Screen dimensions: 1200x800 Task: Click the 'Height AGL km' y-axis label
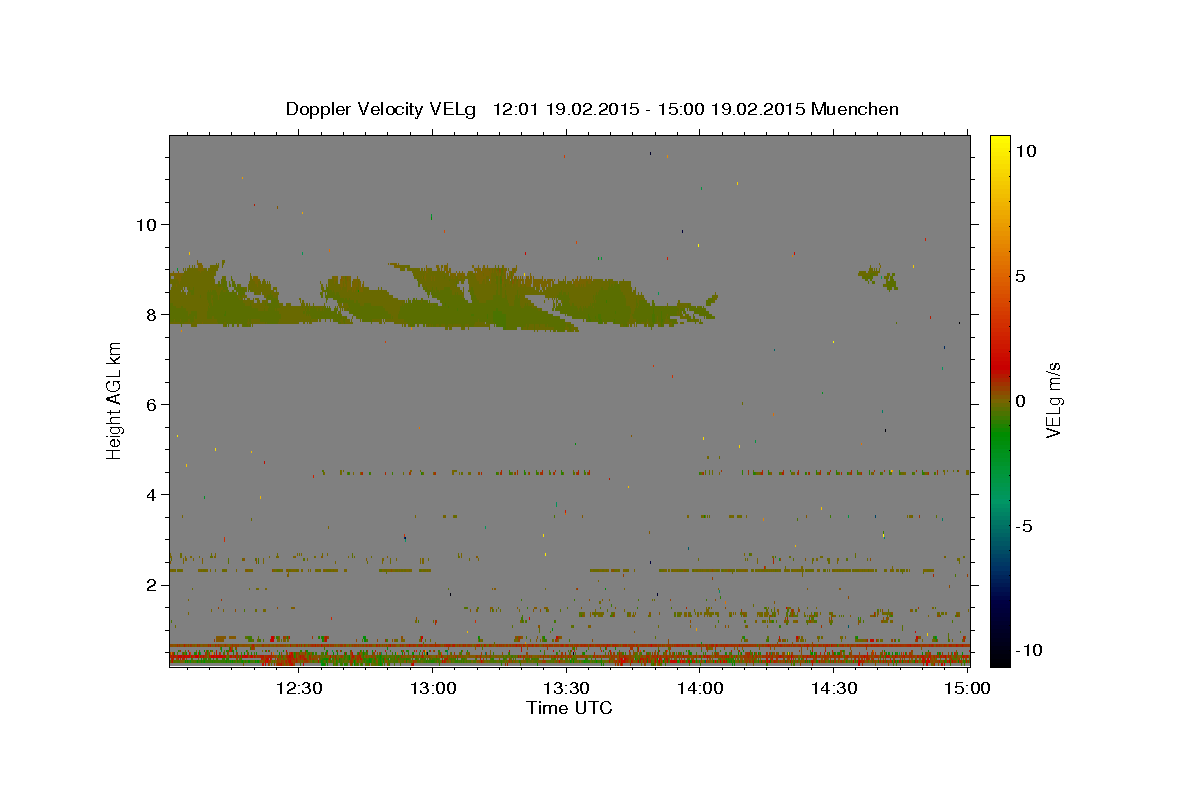[x=115, y=399]
